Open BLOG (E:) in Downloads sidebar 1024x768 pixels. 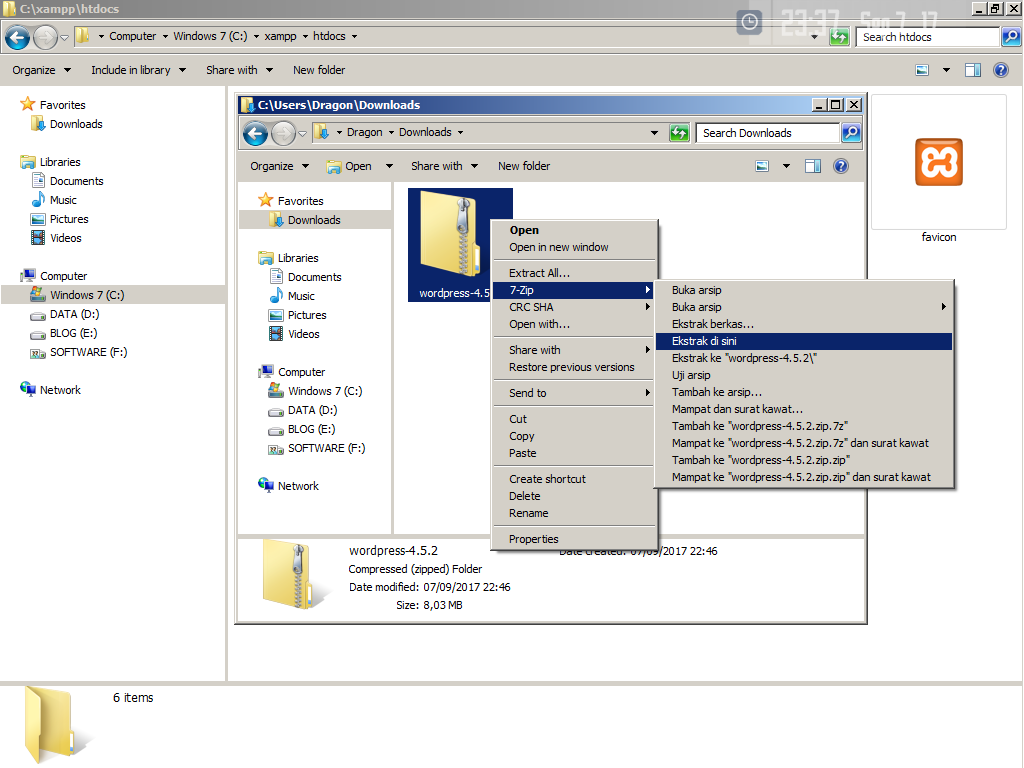(311, 429)
